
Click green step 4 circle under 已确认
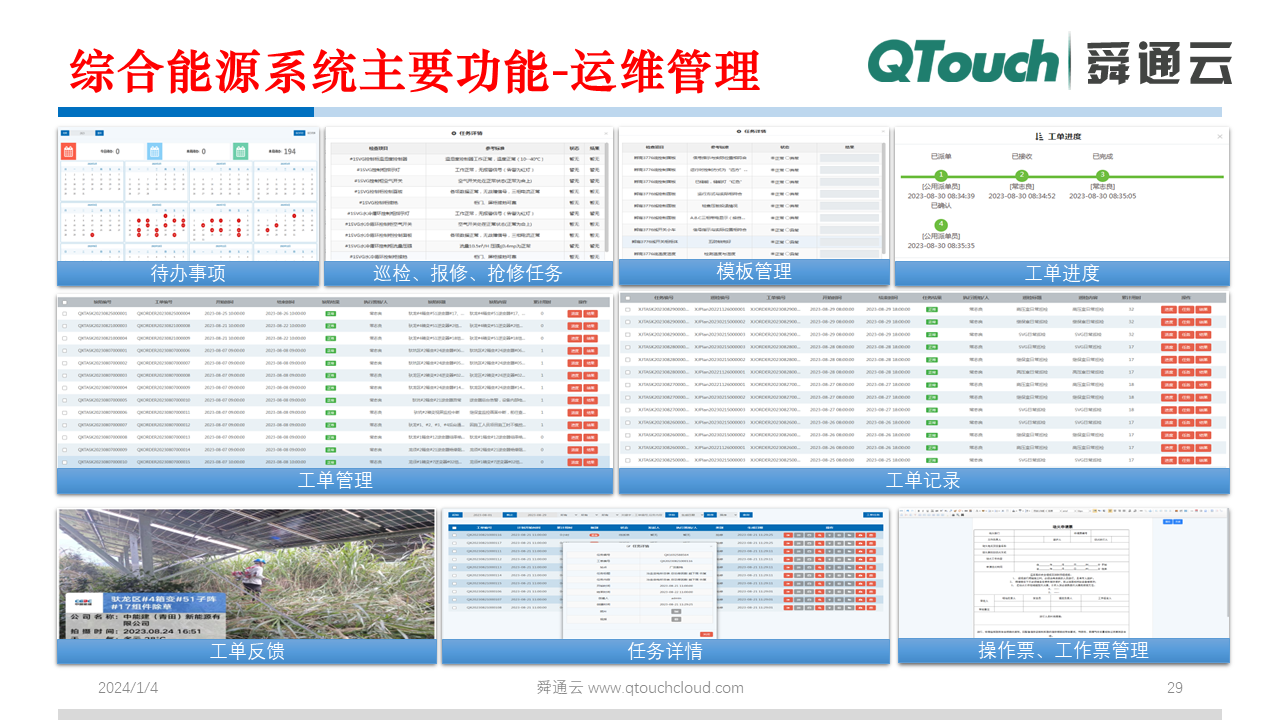pyautogui.click(x=940, y=225)
